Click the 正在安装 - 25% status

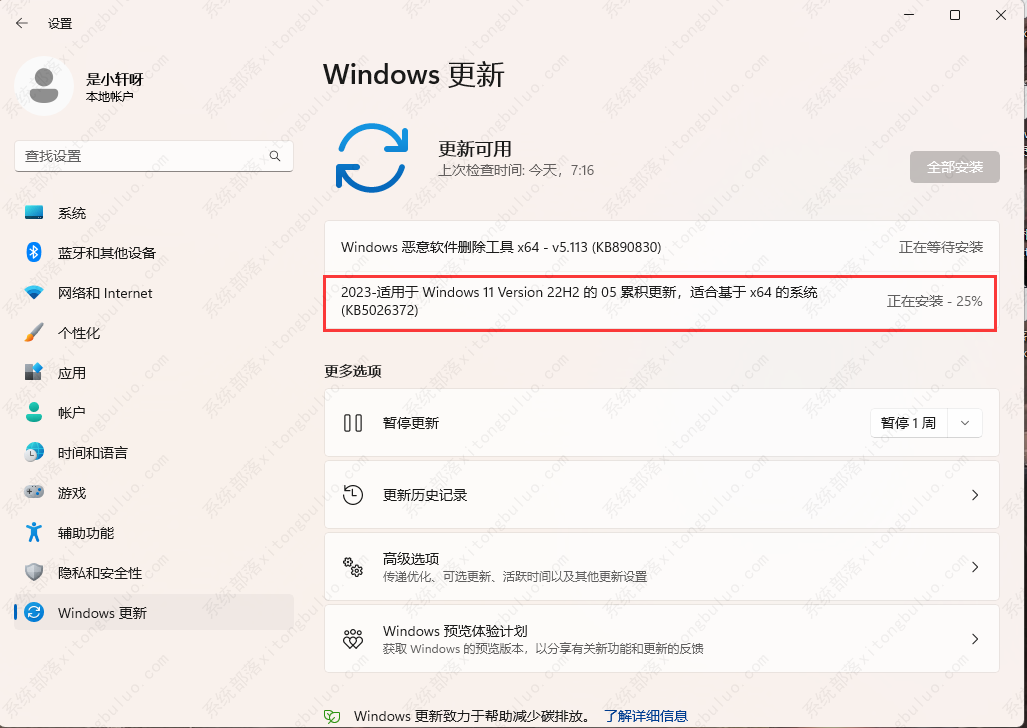pyautogui.click(x=935, y=301)
